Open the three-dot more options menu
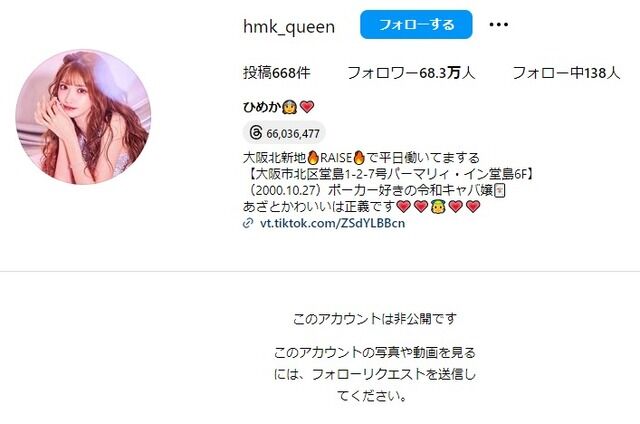The height and width of the screenshot is (424, 640). pos(498,24)
